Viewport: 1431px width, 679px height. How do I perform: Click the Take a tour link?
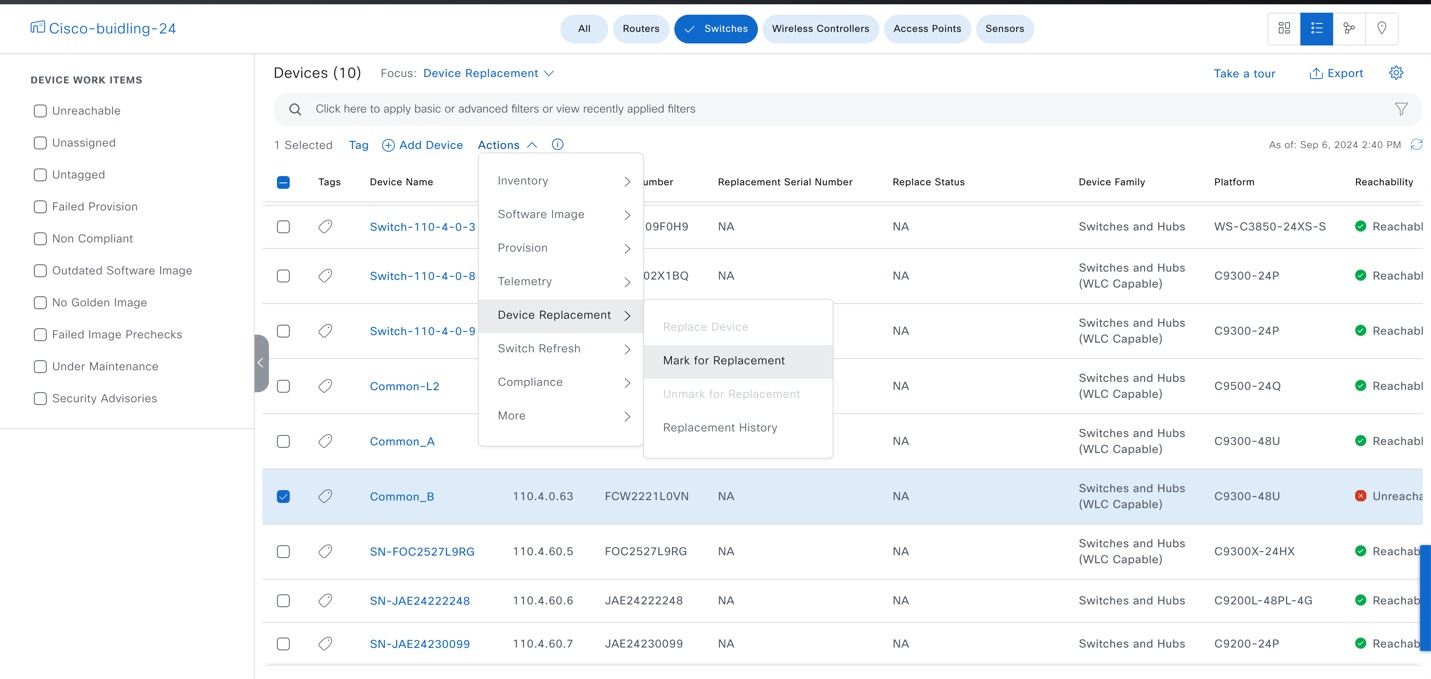coord(1244,72)
